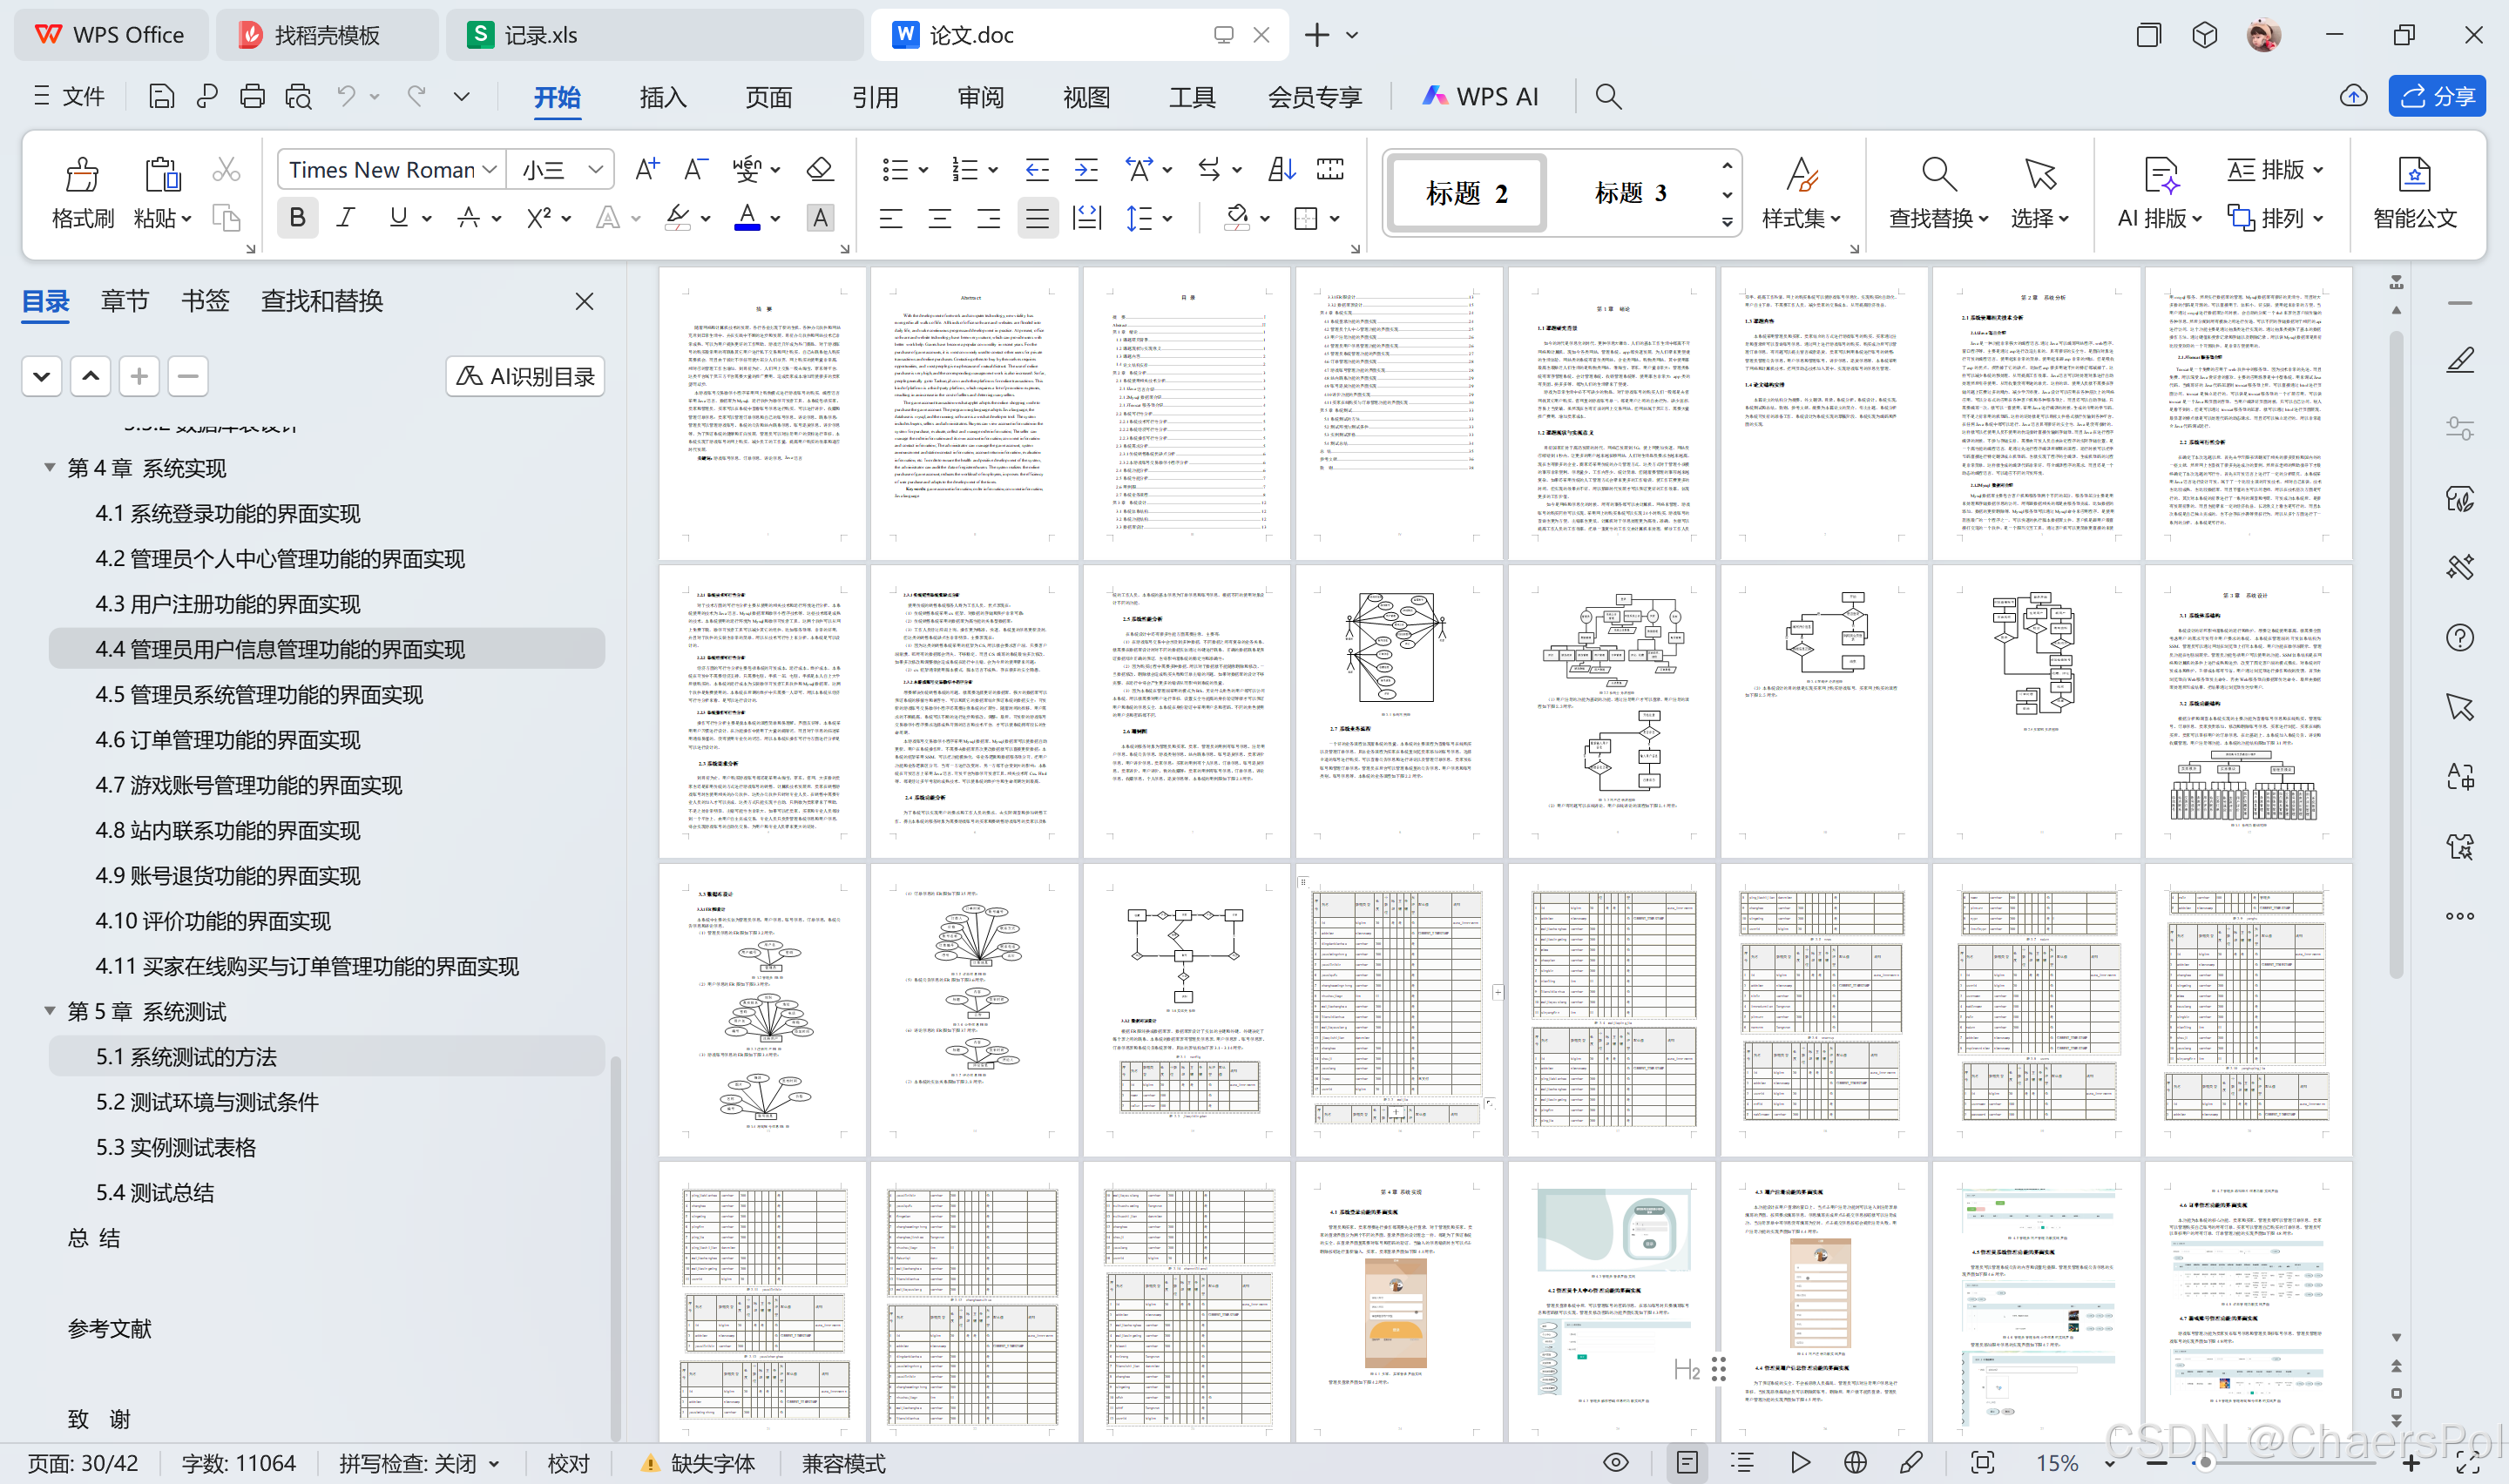Click the Abstract page thumbnail
2509x1484 pixels.
(x=974, y=413)
